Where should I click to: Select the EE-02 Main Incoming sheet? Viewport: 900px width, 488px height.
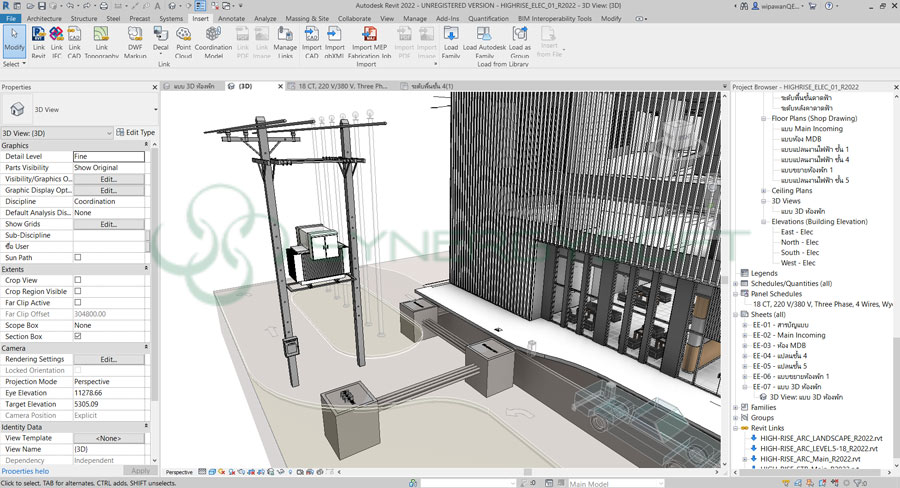790,335
